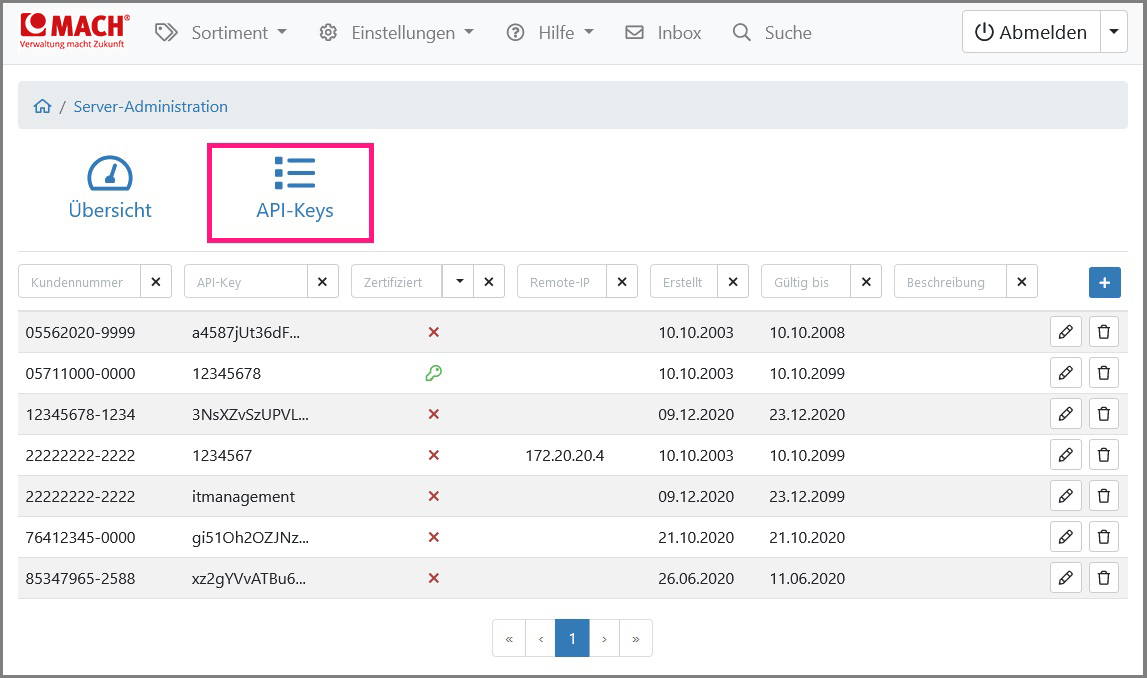
Task: Expand the Sortiment menu
Action: click(x=222, y=32)
